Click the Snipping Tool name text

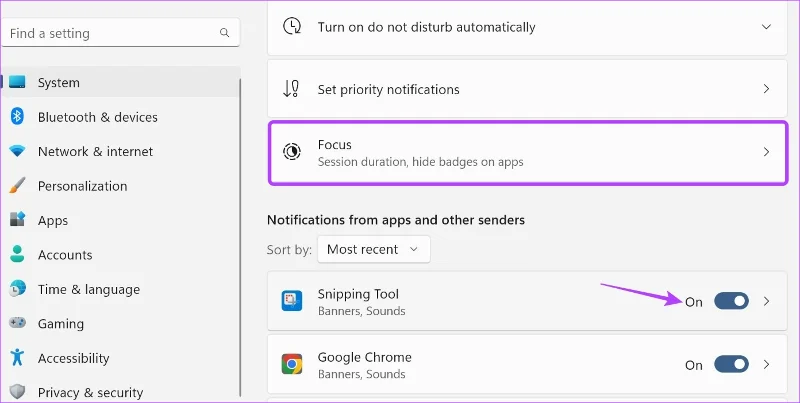coord(358,294)
